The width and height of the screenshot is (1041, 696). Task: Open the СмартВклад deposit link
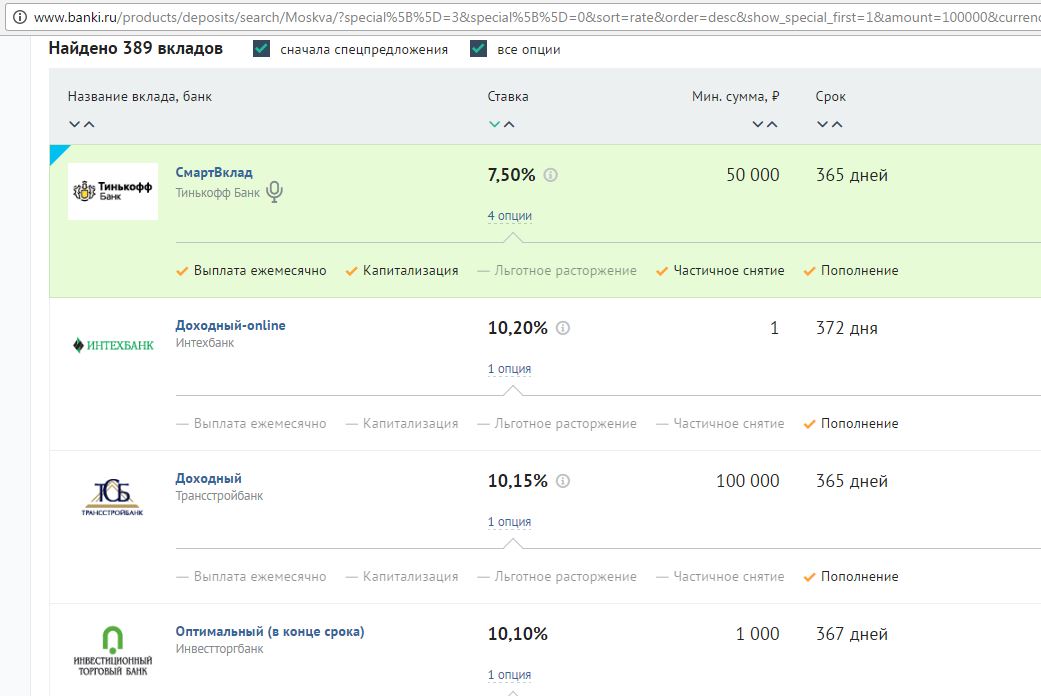tap(214, 173)
